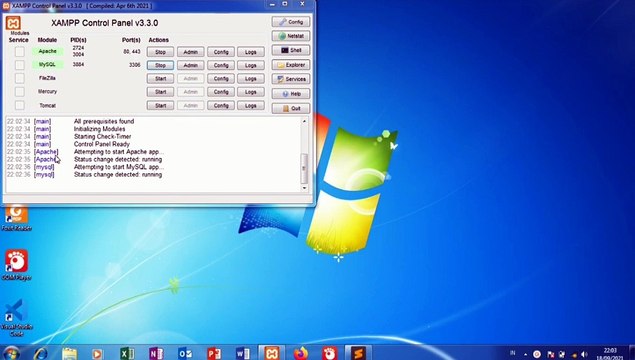Open the taskbar clock showing 22:03
The width and height of the screenshot is (635, 360).
(x=609, y=354)
